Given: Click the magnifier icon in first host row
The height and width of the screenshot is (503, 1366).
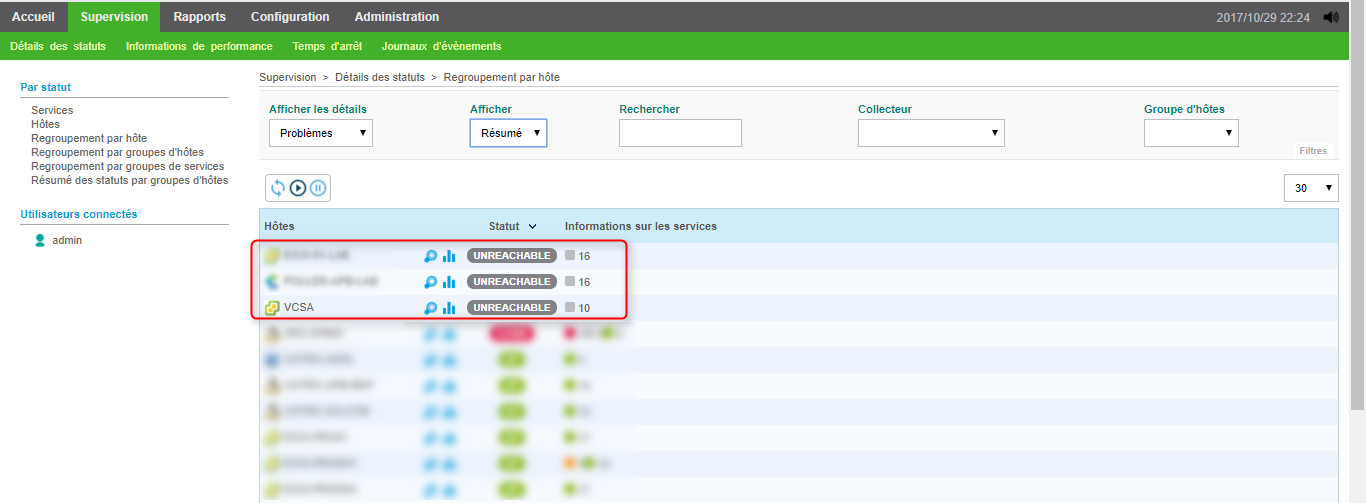Looking at the screenshot, I should (431, 256).
